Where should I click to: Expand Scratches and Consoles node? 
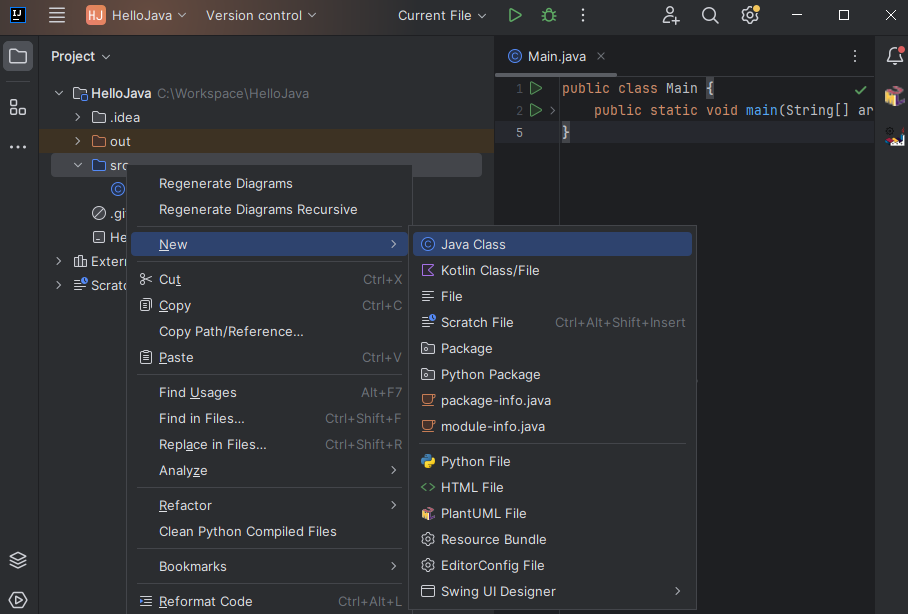point(58,285)
